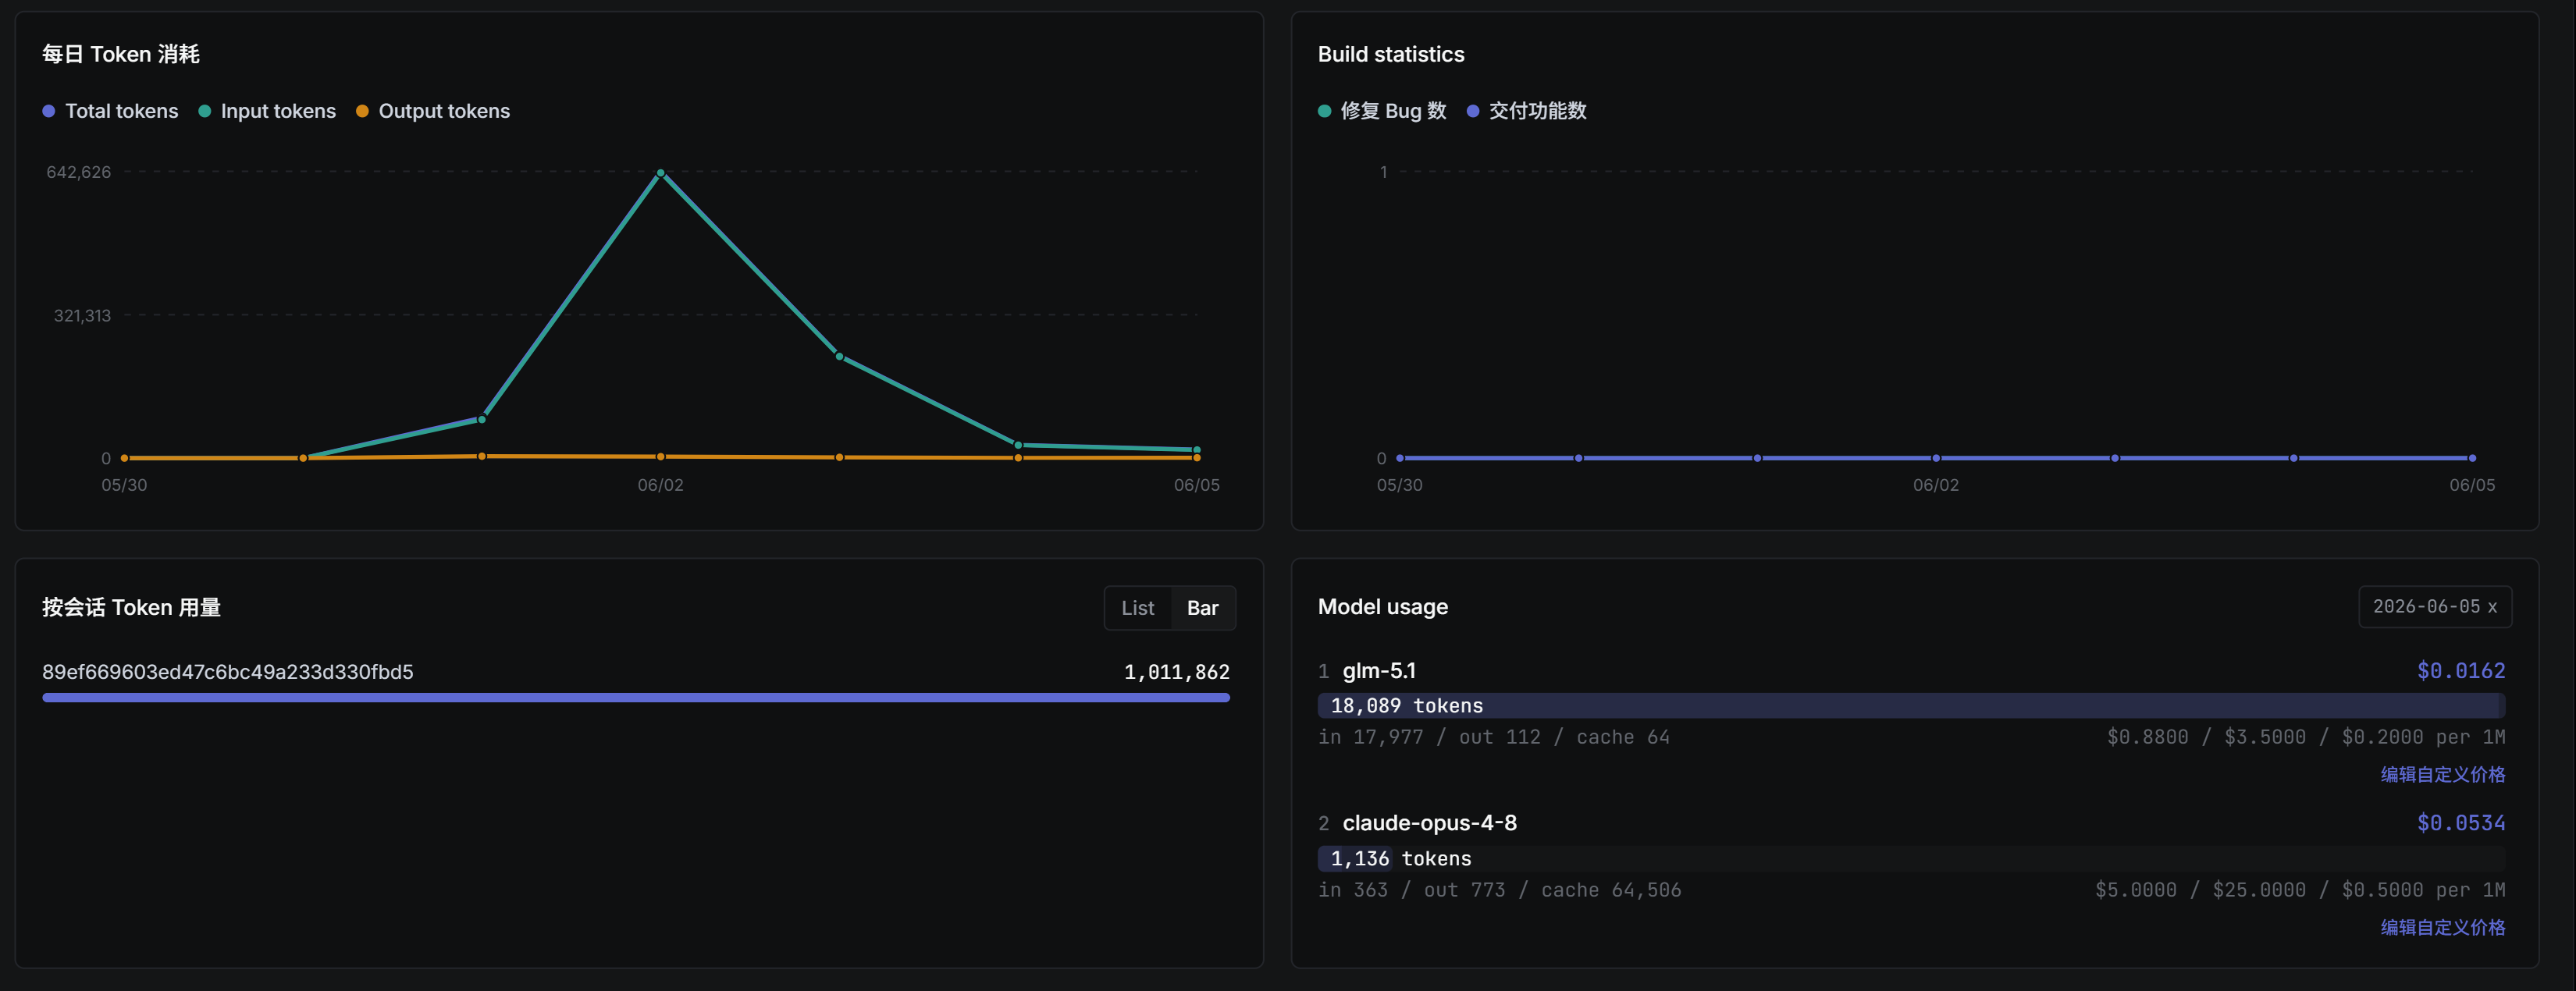Screen dimensions: 2576x991
Task: Open 编辑自定义价格 for claude-opus-4-8
Action: point(2442,927)
